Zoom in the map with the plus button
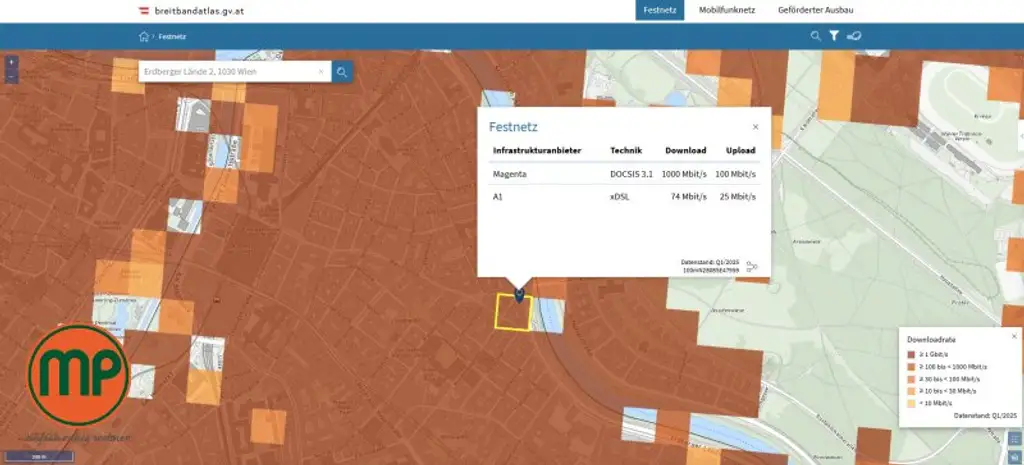 11,62
